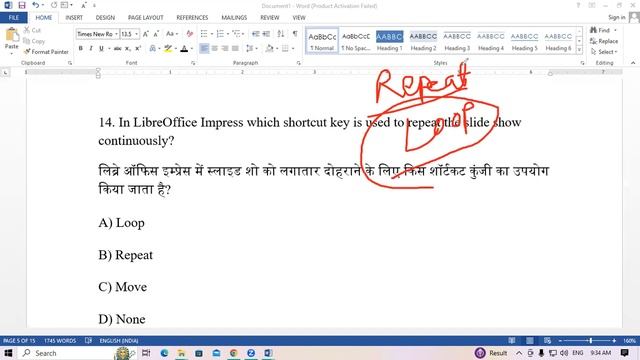Toggle Italic formatting
The height and width of the screenshot is (360, 640).
(91, 49)
